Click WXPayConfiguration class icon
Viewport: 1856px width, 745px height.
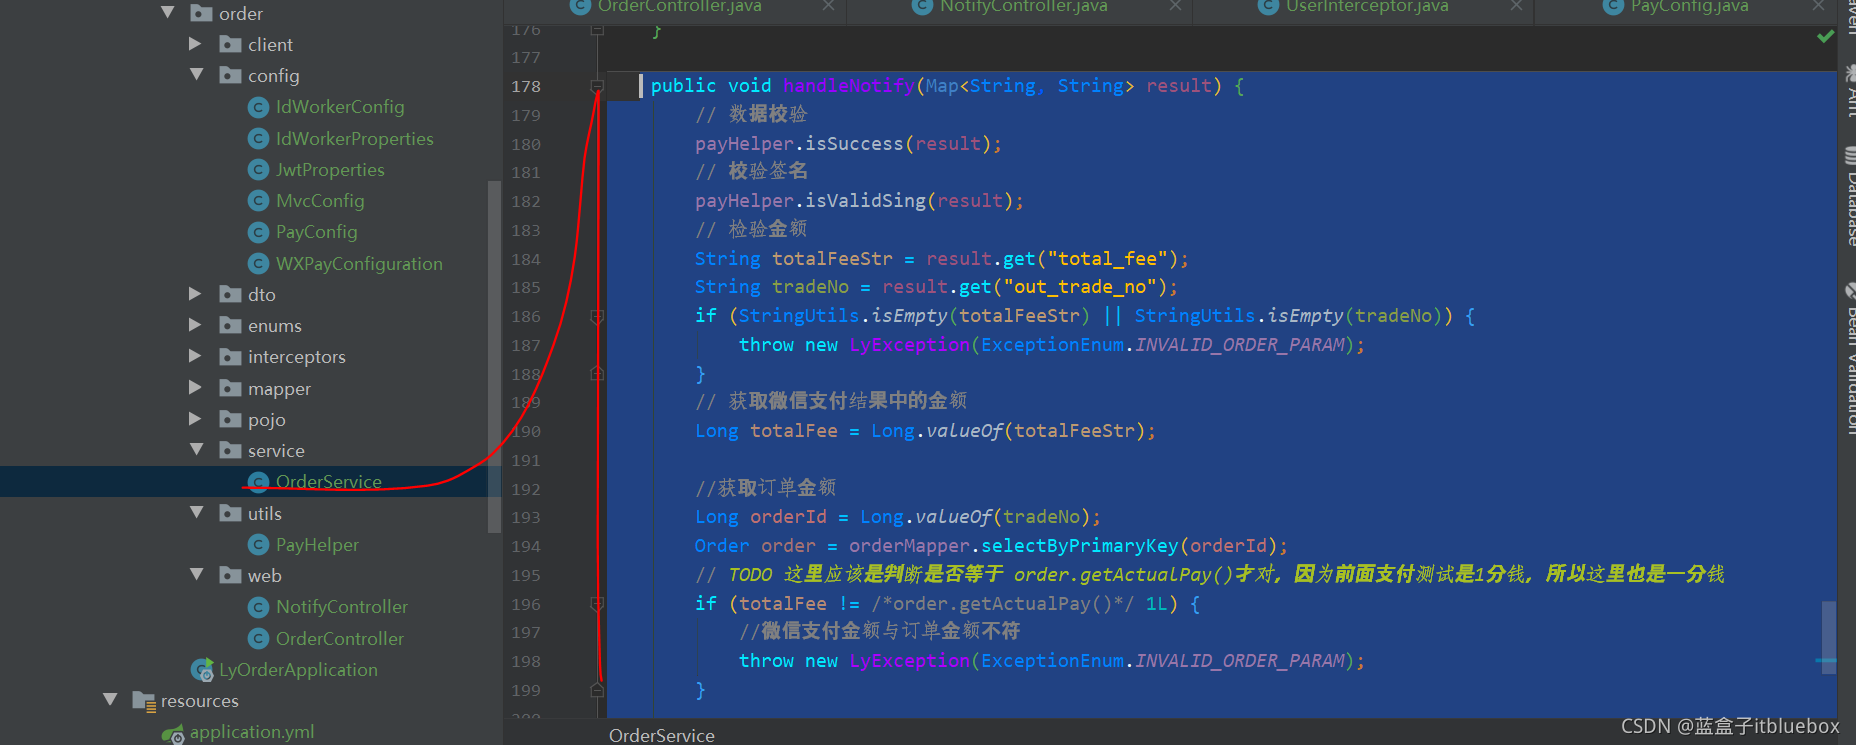point(258,263)
